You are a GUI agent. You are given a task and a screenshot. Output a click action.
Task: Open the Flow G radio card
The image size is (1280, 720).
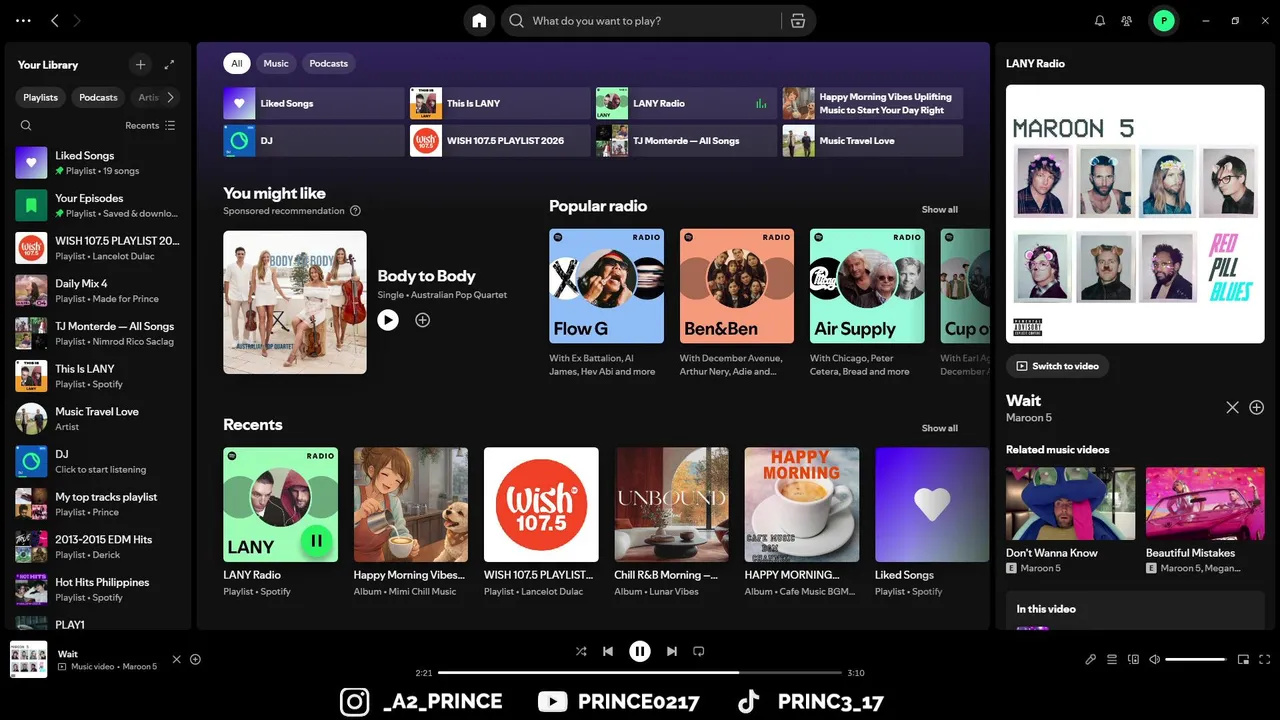pyautogui.click(x=606, y=303)
